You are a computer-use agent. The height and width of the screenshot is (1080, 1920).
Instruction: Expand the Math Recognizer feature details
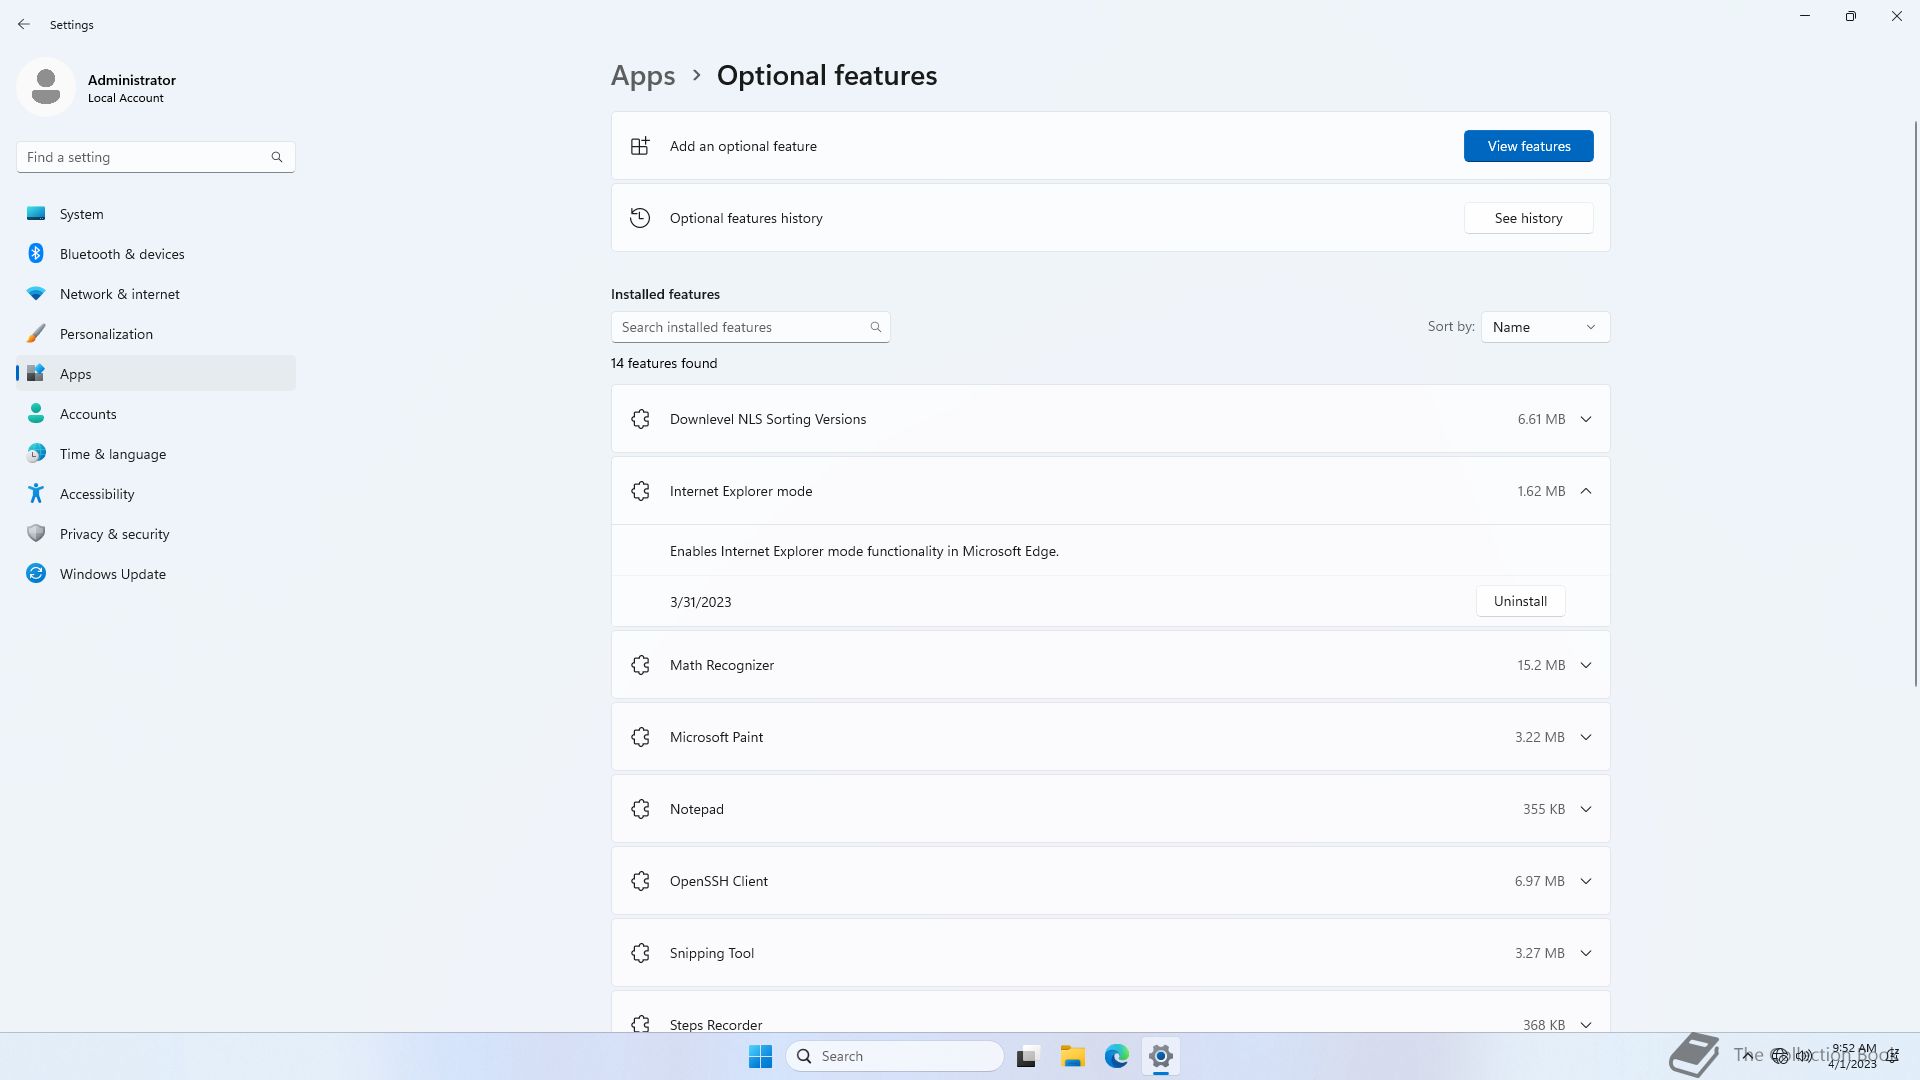click(1585, 665)
